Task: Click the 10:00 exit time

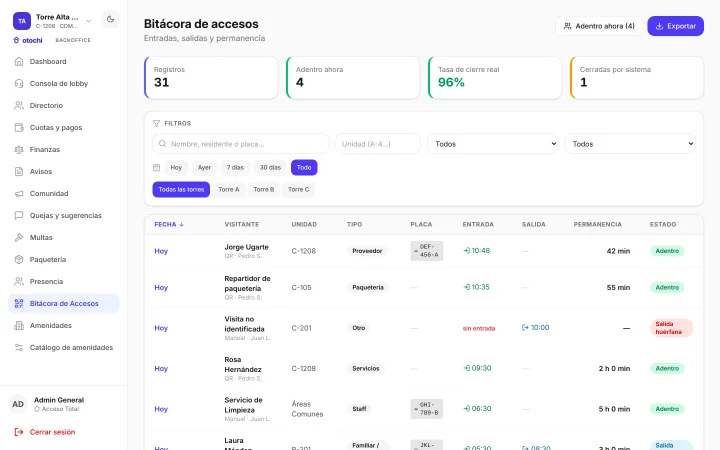Action: [535, 328]
